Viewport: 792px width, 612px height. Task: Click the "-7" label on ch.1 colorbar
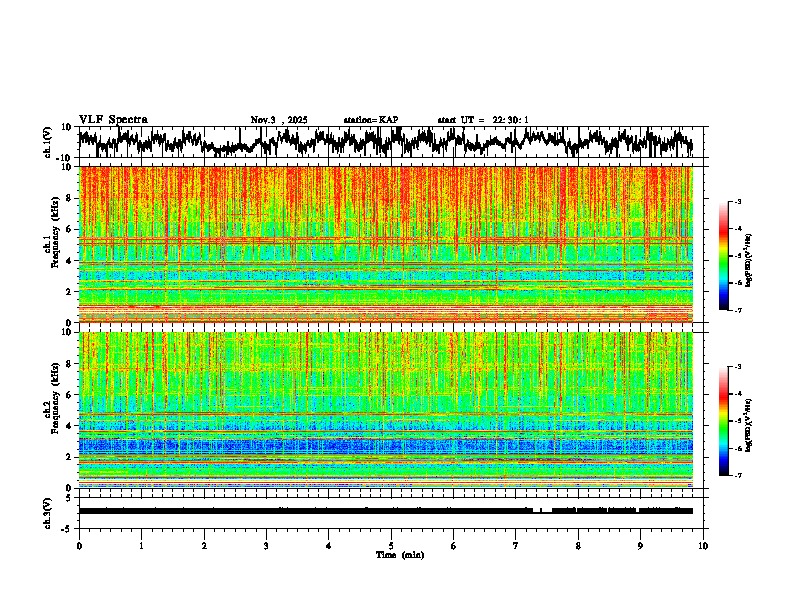point(737,310)
